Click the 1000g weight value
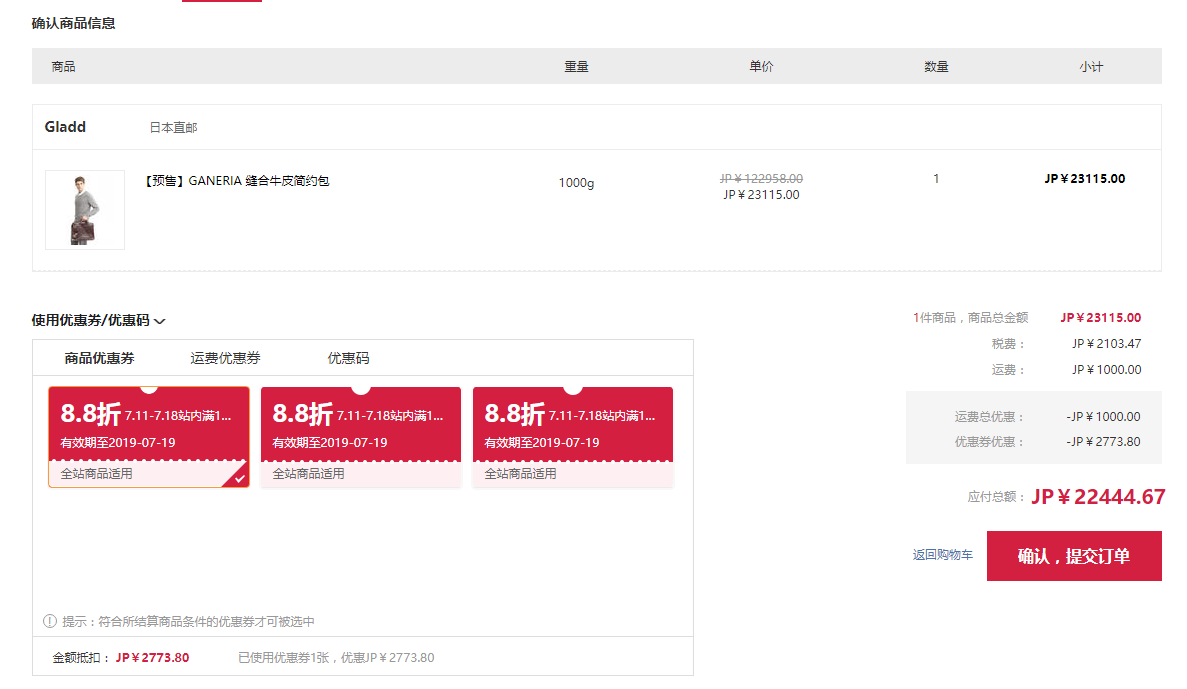Viewport: 1187px width, 689px height. [576, 182]
